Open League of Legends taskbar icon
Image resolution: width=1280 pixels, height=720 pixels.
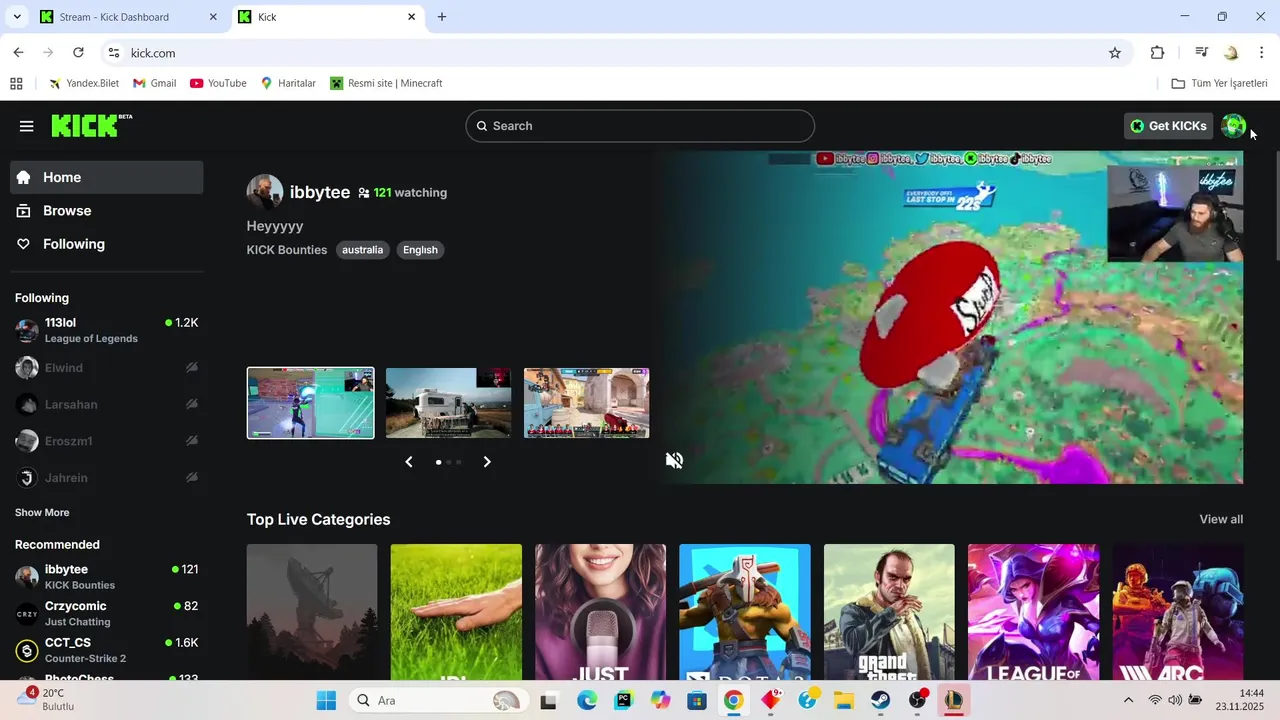(953, 700)
